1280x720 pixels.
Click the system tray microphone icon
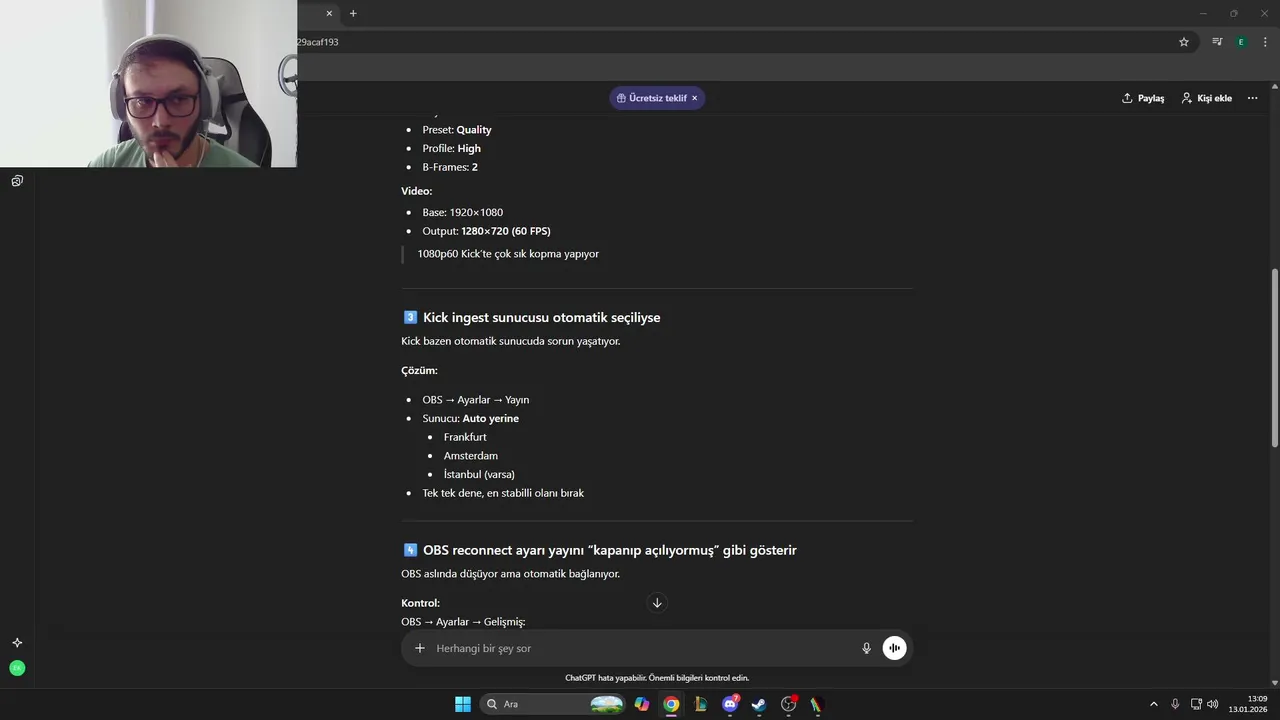point(1175,704)
